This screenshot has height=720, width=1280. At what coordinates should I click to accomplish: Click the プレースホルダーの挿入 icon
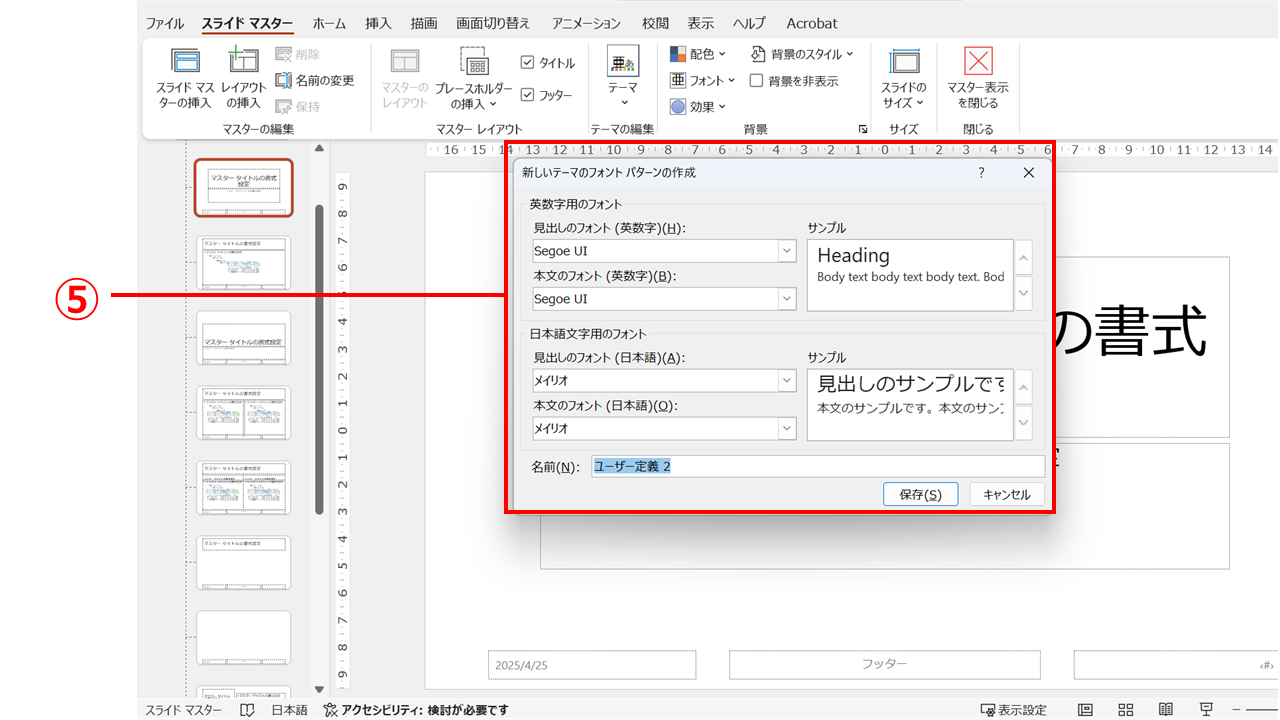pos(474,63)
